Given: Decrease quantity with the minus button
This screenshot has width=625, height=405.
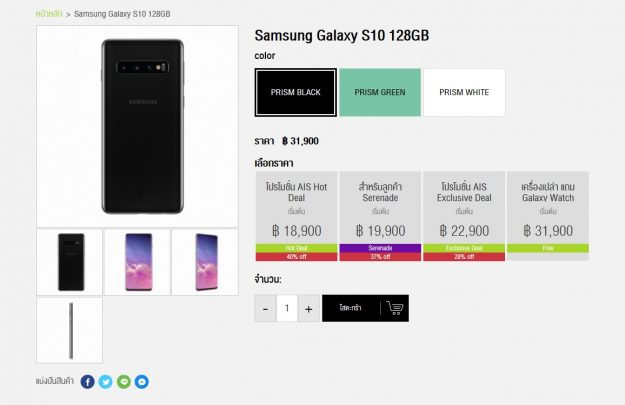Looking at the screenshot, I should pos(265,308).
